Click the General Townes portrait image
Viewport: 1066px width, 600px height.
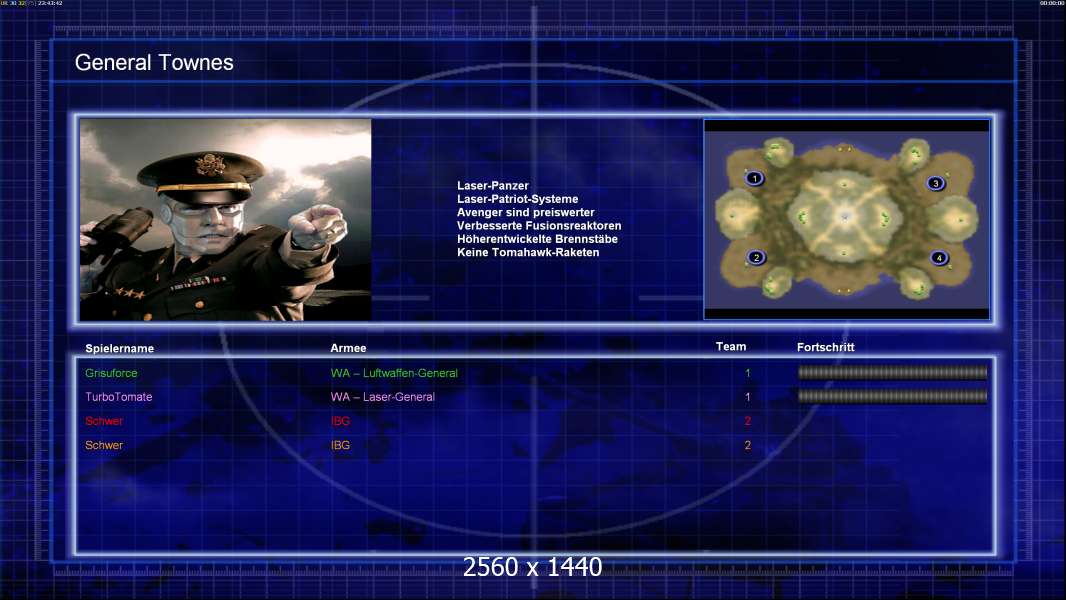[226, 219]
